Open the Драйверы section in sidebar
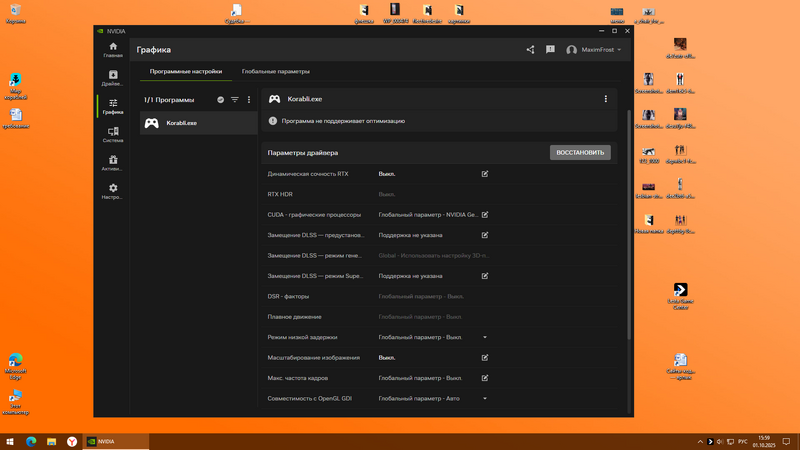 pyautogui.click(x=113, y=78)
